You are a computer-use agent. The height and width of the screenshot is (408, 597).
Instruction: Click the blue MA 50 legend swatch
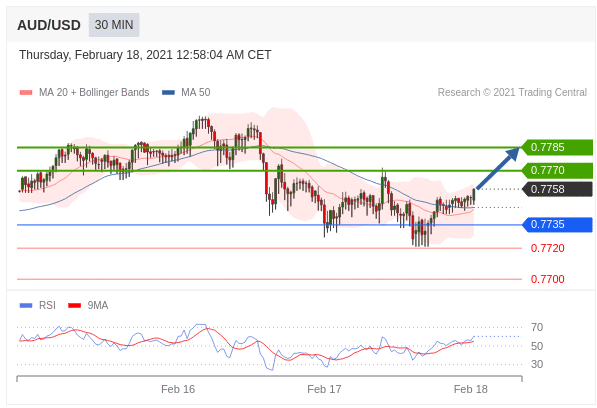(x=168, y=92)
